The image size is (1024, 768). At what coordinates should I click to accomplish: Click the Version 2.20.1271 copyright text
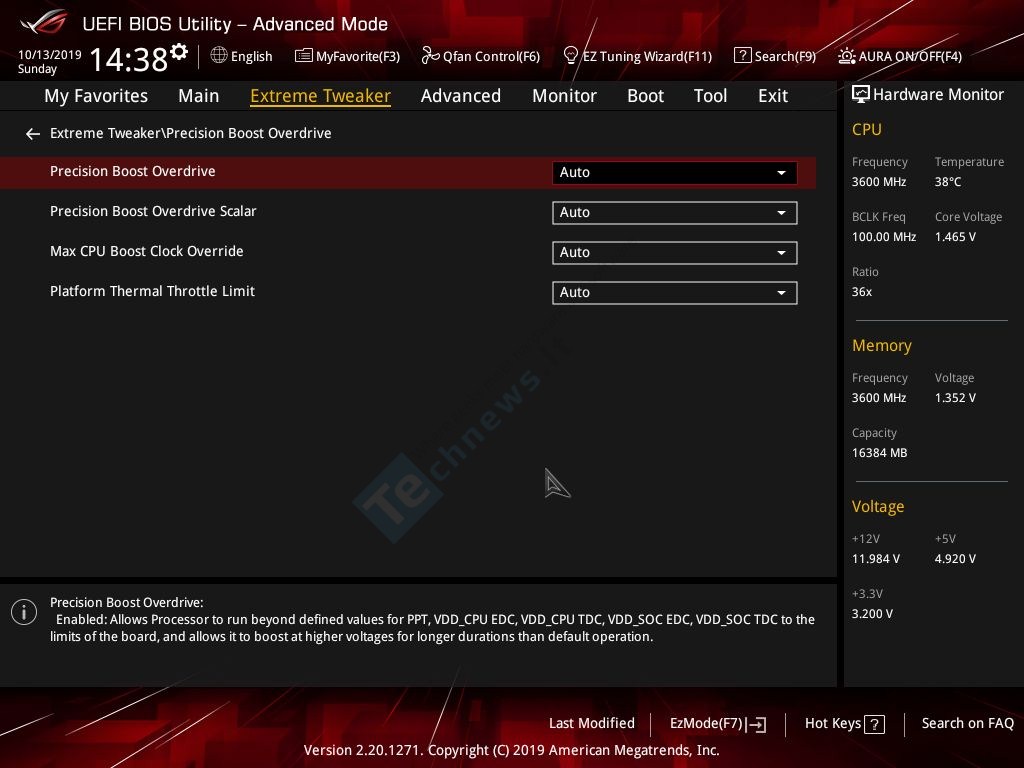click(x=511, y=750)
